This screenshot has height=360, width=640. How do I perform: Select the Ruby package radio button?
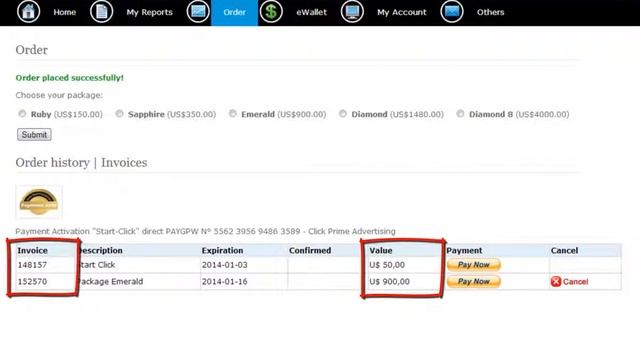tap(22, 113)
